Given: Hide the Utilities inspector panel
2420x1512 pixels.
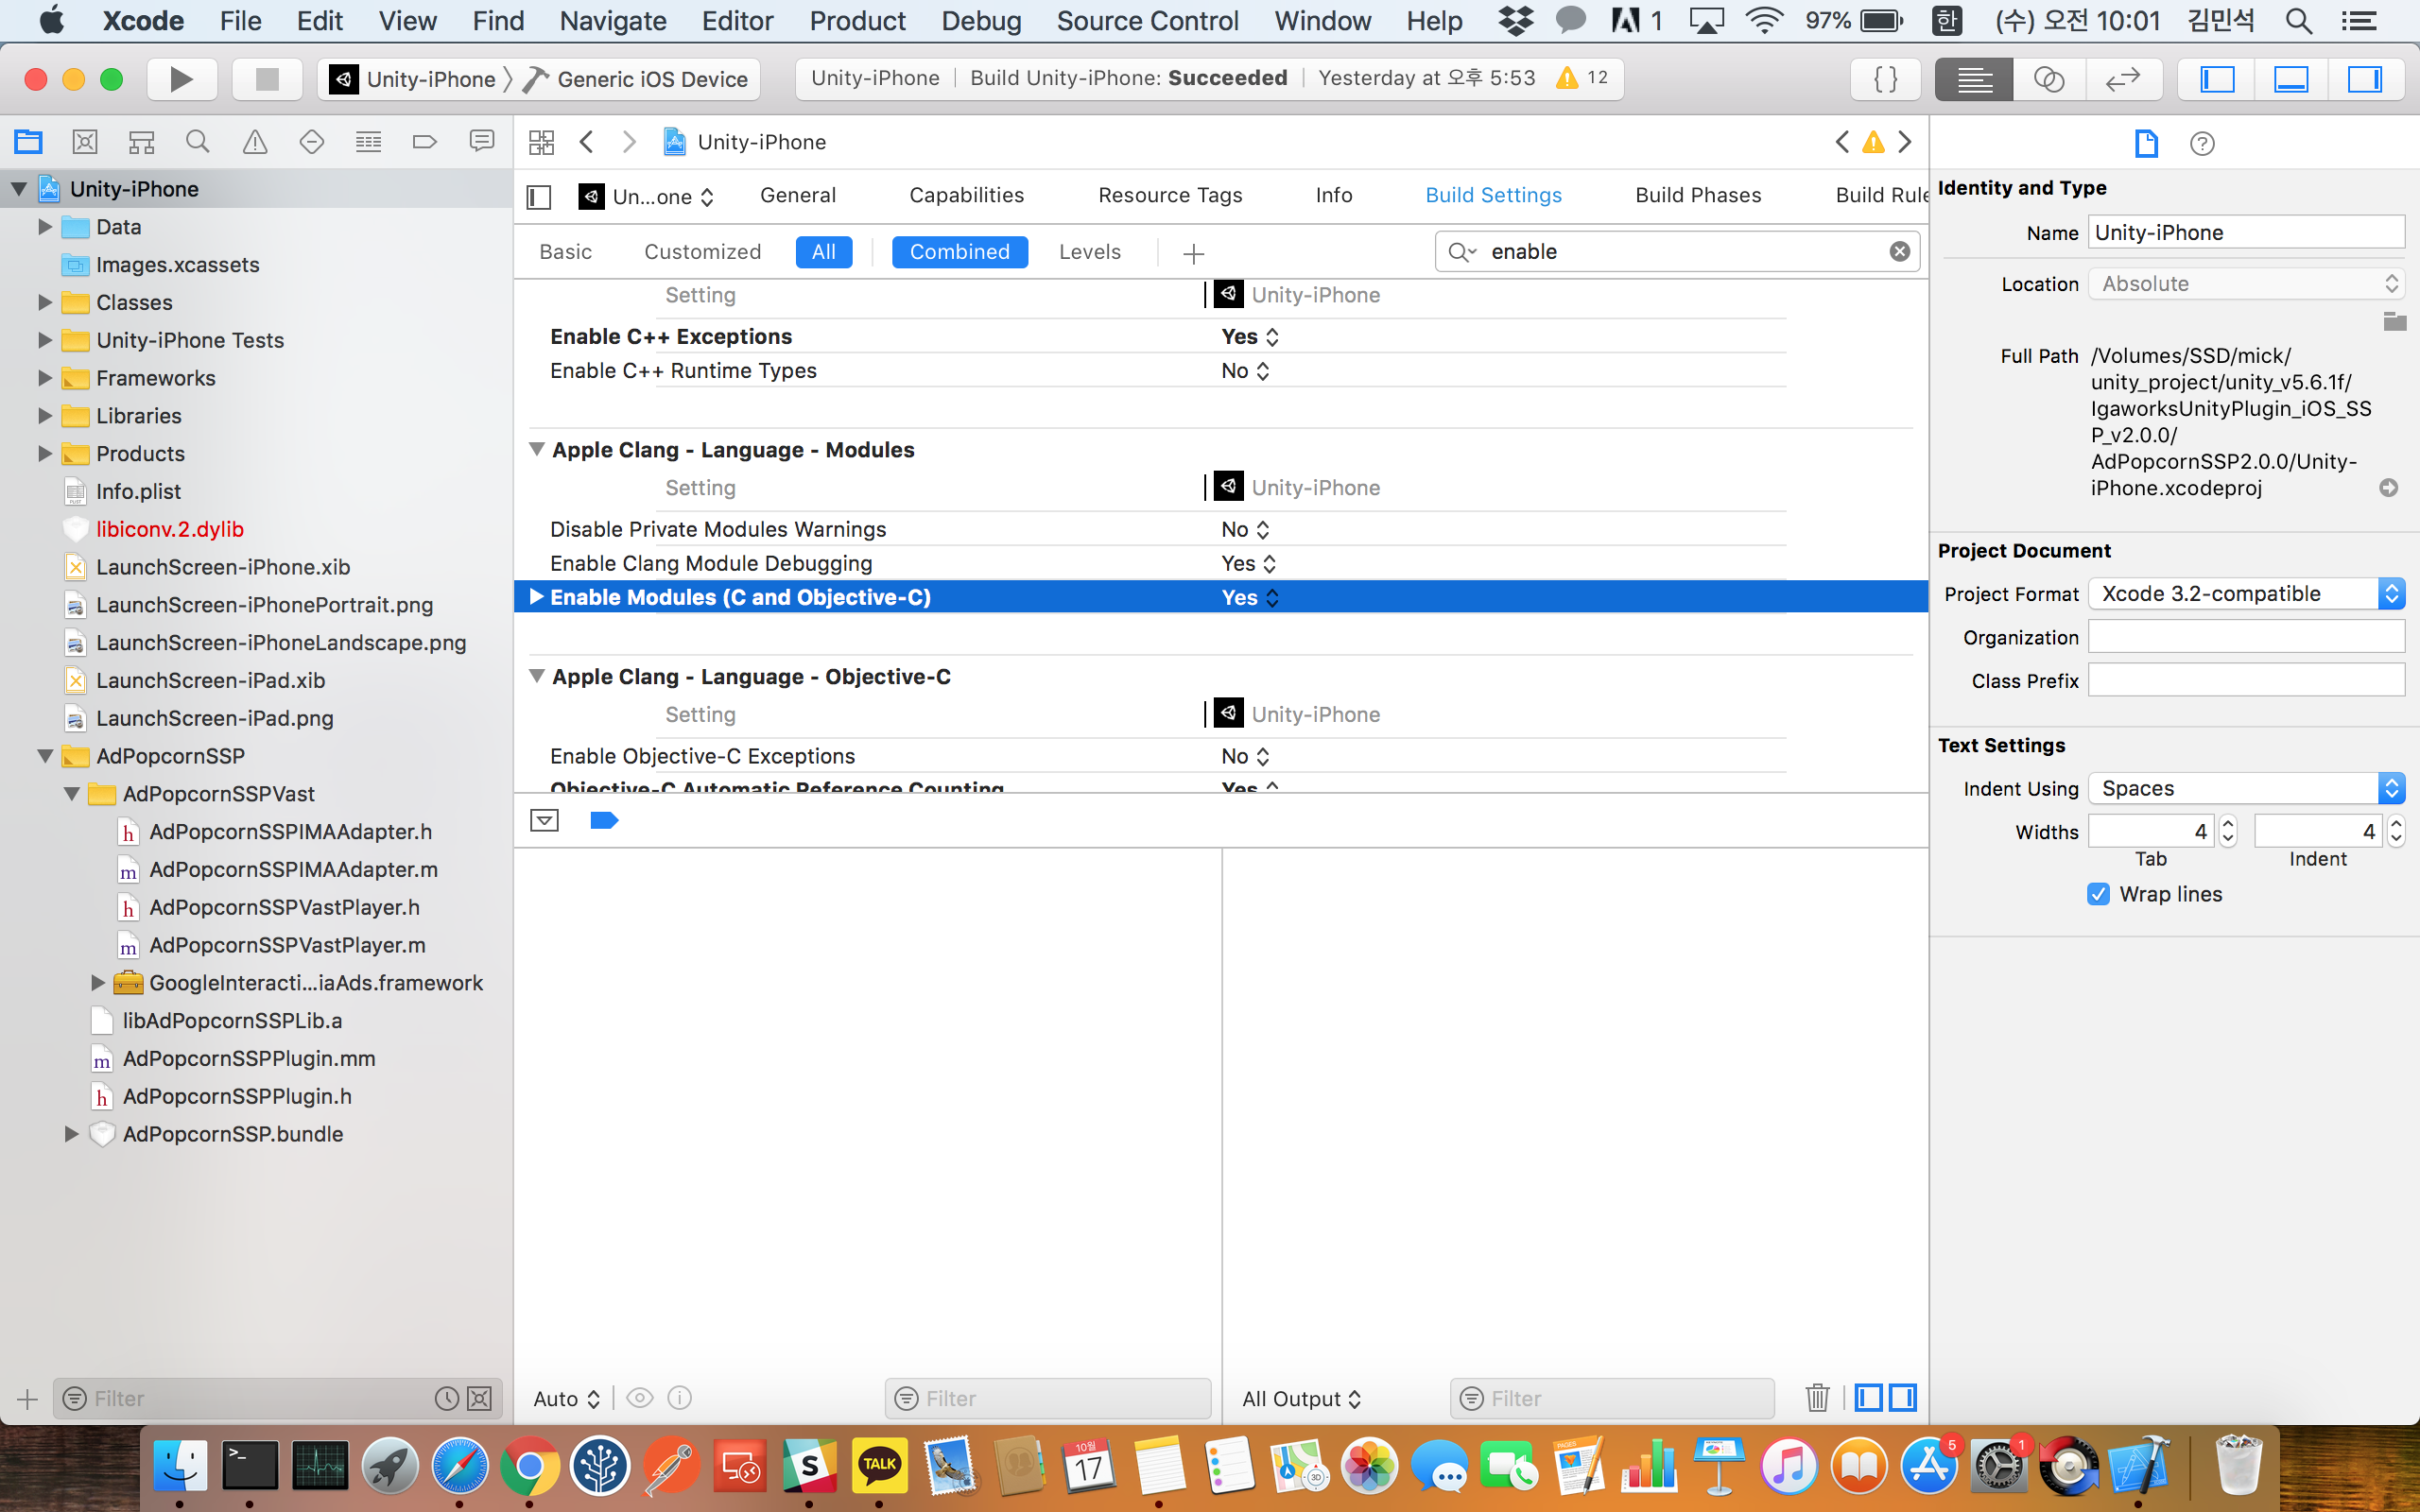Looking at the screenshot, I should (x=2365, y=79).
